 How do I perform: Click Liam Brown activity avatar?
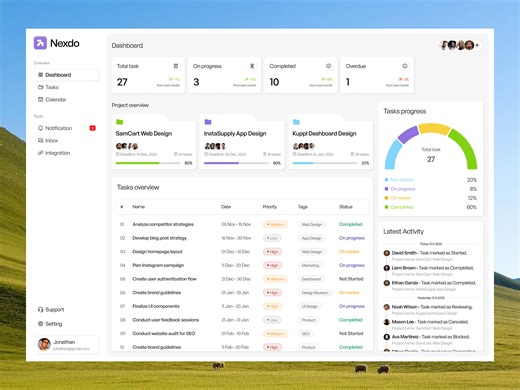[x=387, y=268]
